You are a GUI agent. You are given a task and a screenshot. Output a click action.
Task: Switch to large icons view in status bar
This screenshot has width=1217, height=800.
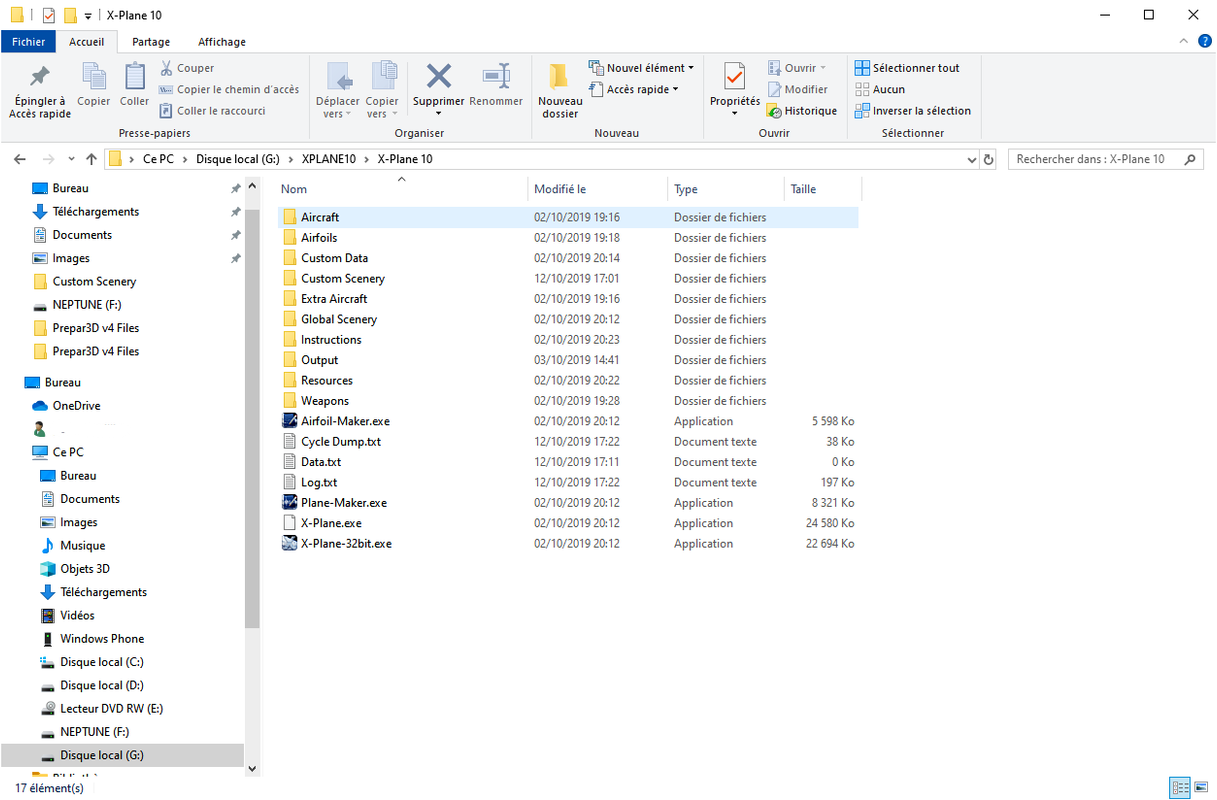[x=1201, y=788]
